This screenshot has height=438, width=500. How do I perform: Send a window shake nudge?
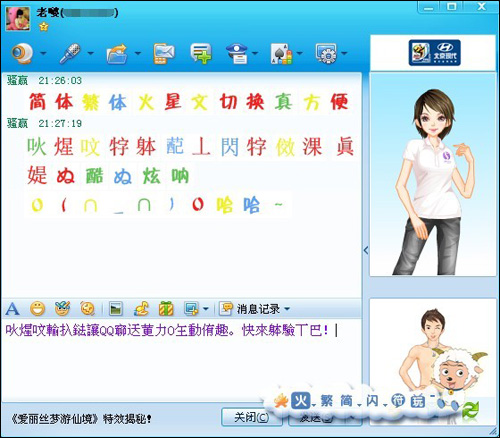pyautogui.click(x=88, y=309)
